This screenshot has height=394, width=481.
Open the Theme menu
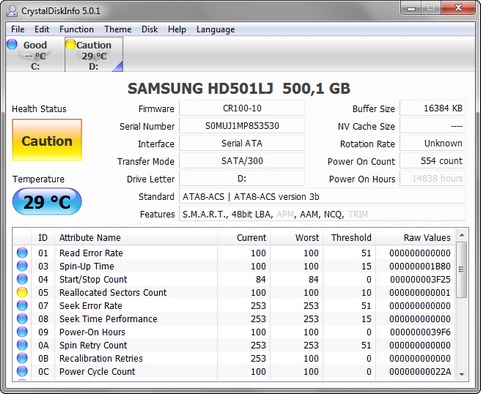(x=118, y=29)
